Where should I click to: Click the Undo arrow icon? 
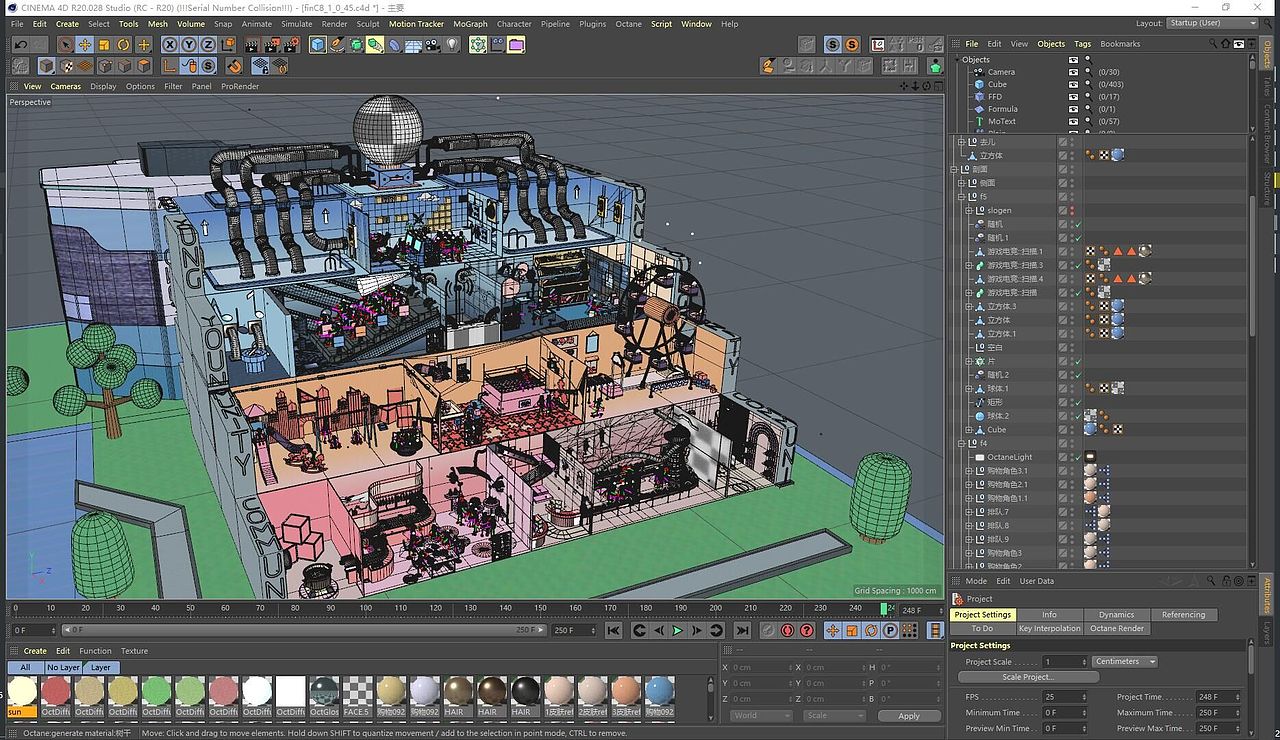pyautogui.click(x=20, y=45)
